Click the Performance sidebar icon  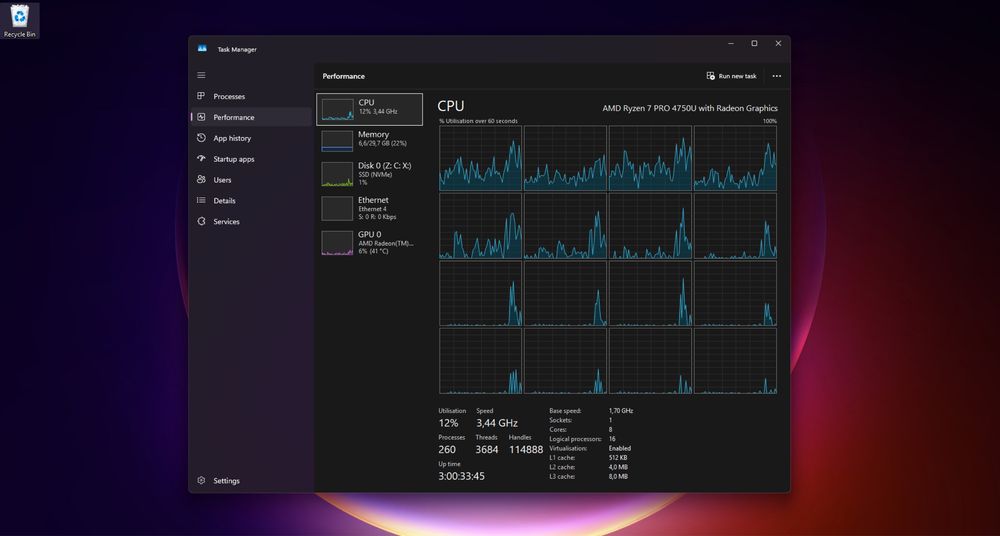pyautogui.click(x=202, y=117)
